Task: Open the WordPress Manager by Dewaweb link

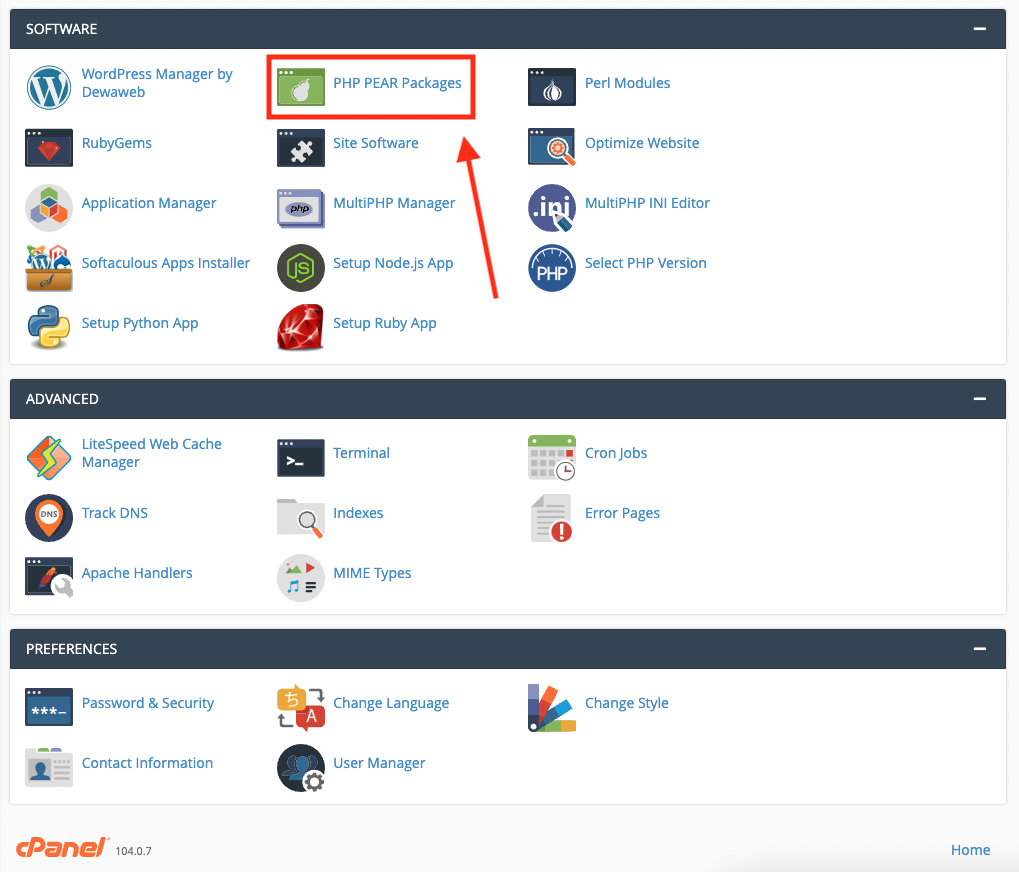Action: click(x=157, y=83)
